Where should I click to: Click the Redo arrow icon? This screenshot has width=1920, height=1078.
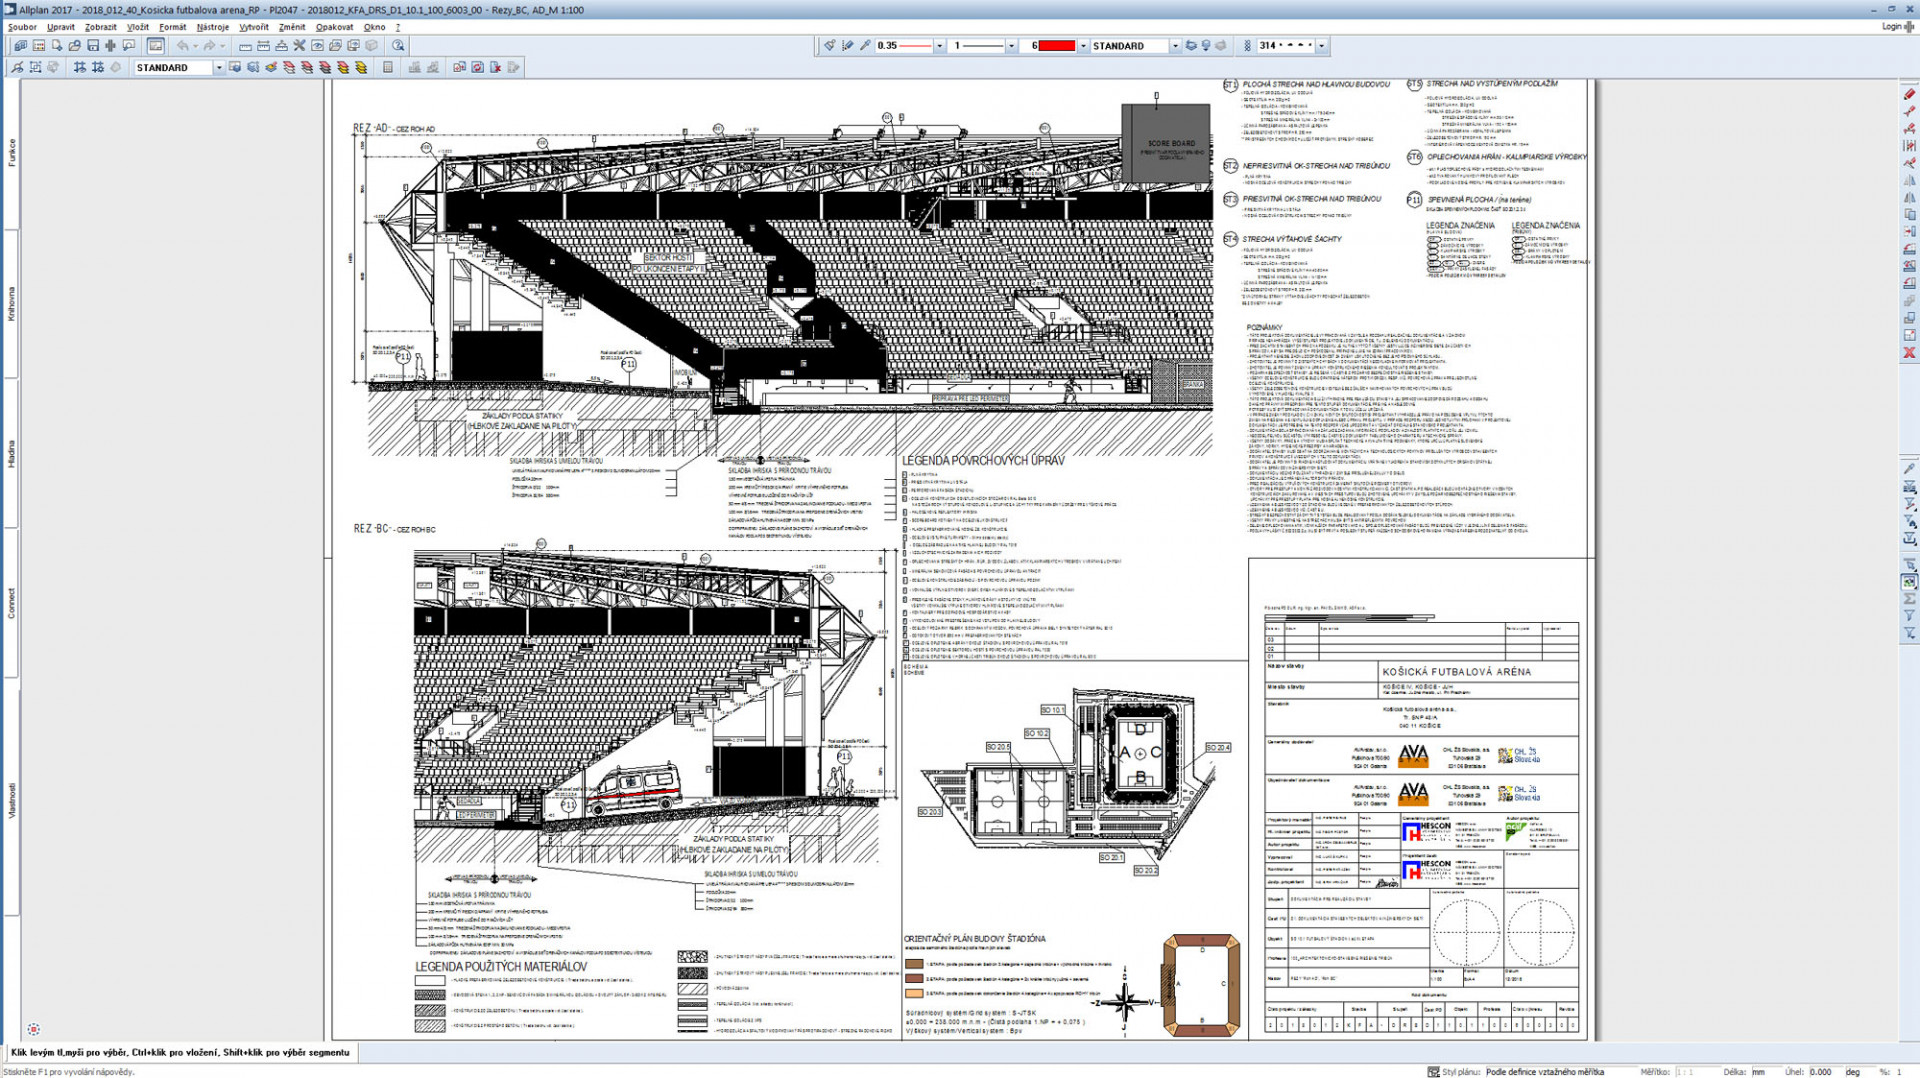pyautogui.click(x=208, y=46)
